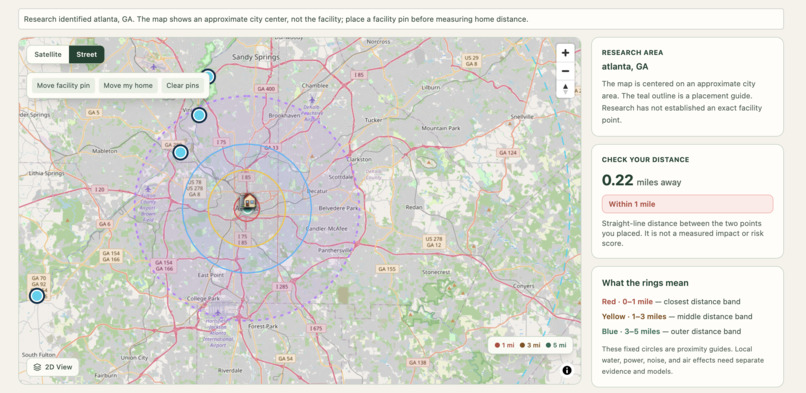The height and width of the screenshot is (393, 806).
Task: Click the research notice banner at top
Action: (401, 19)
